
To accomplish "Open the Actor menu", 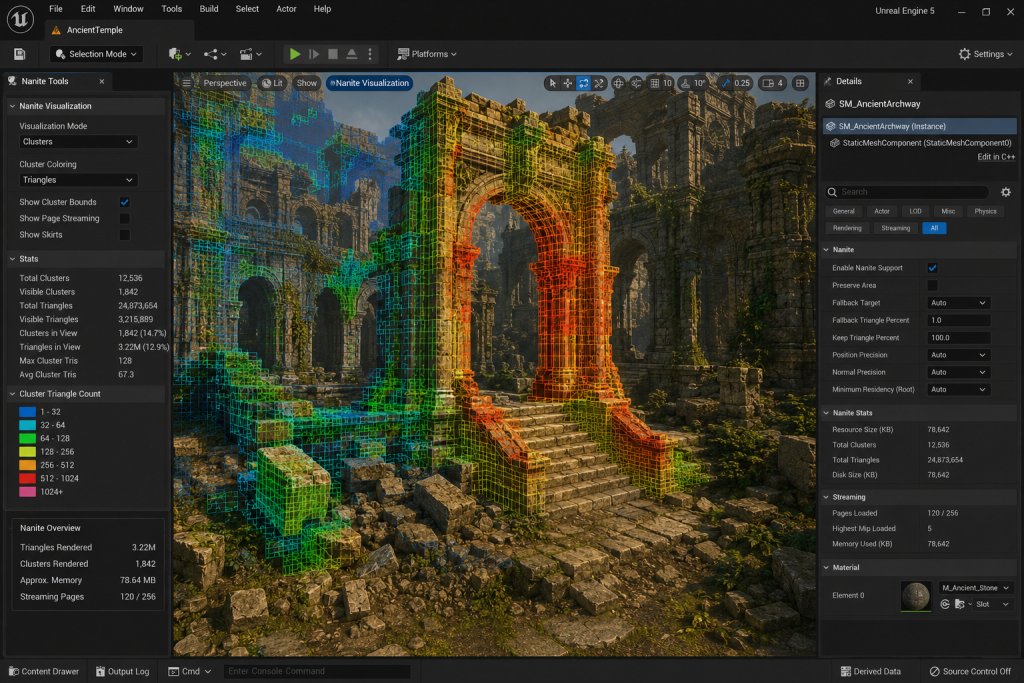I will pos(286,9).
